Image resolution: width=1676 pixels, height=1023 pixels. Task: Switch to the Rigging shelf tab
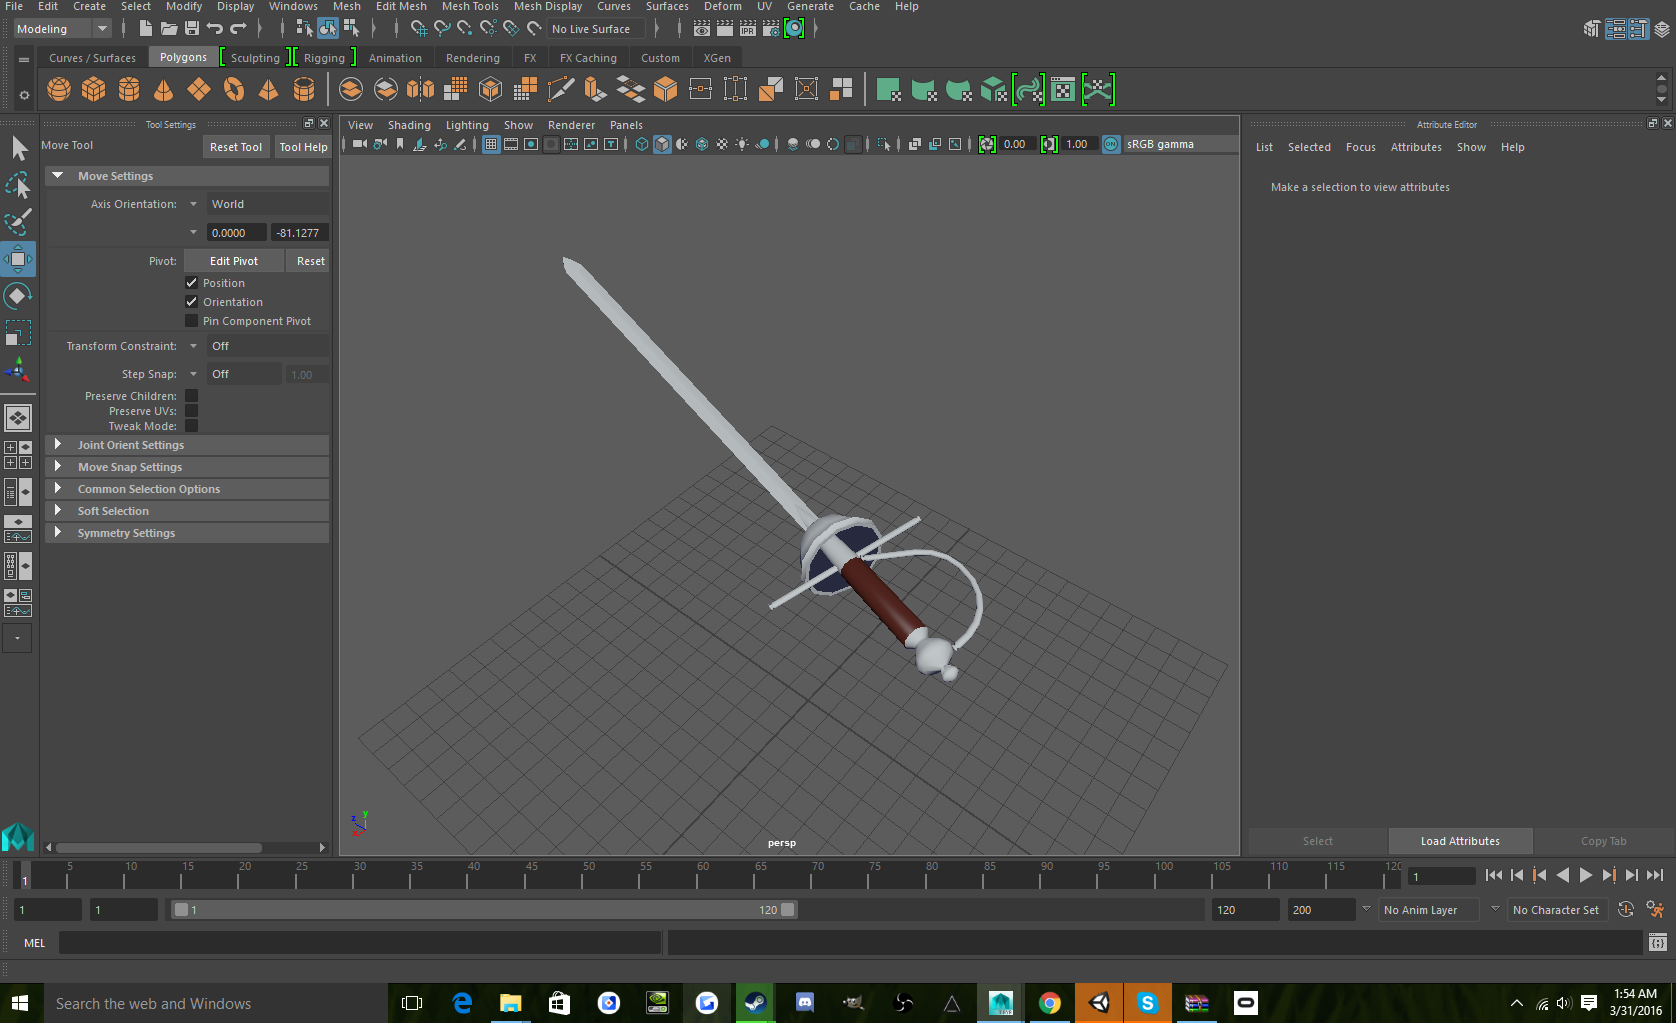pyautogui.click(x=325, y=57)
